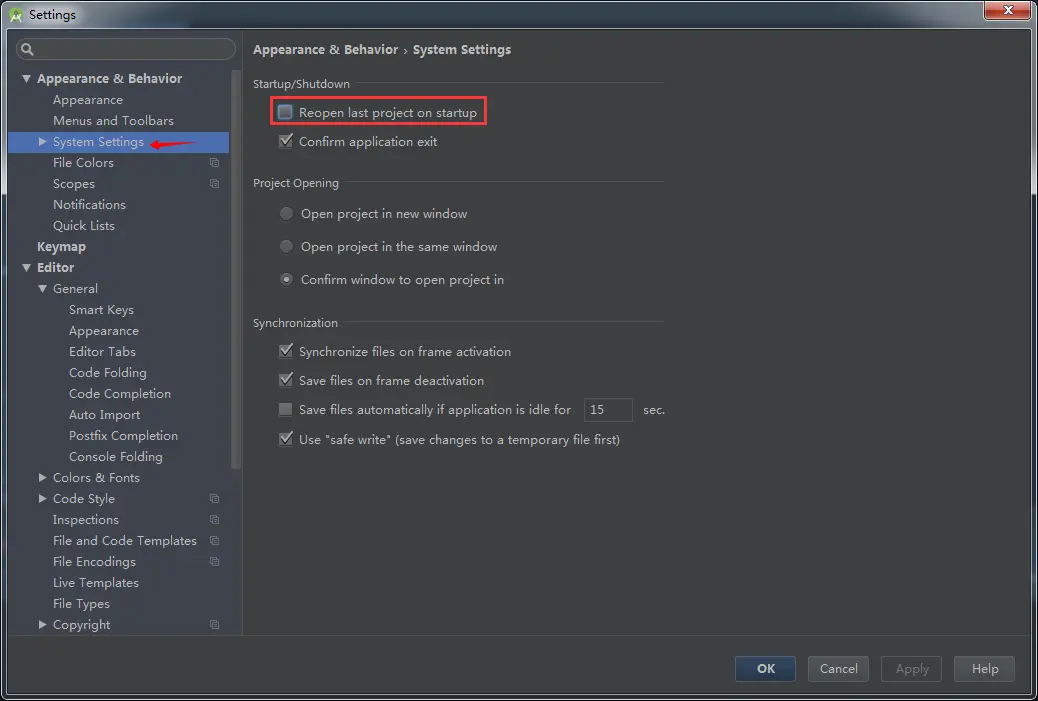Click project-level icon beside File Encodings
1038x701 pixels.
click(x=214, y=561)
